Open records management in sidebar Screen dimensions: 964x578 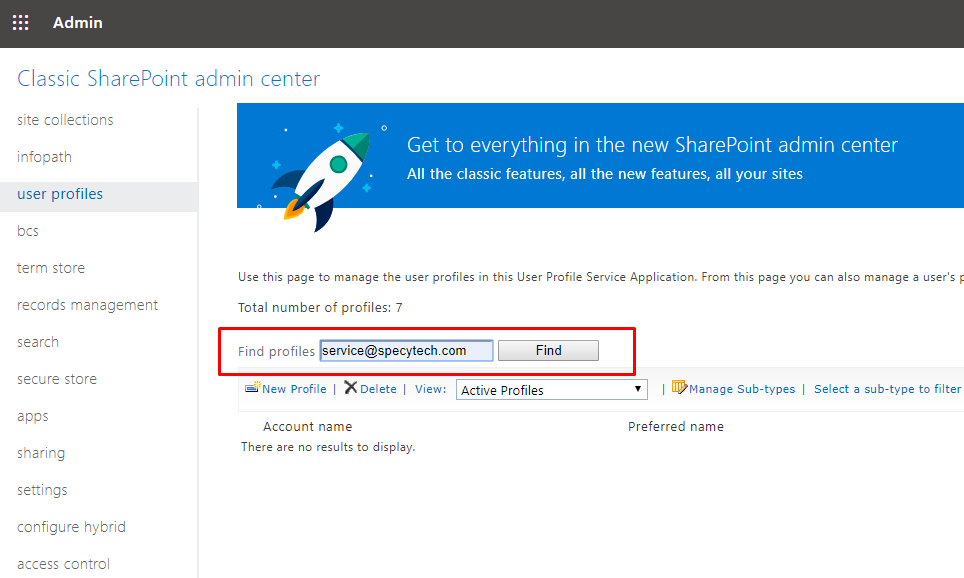[x=87, y=305]
